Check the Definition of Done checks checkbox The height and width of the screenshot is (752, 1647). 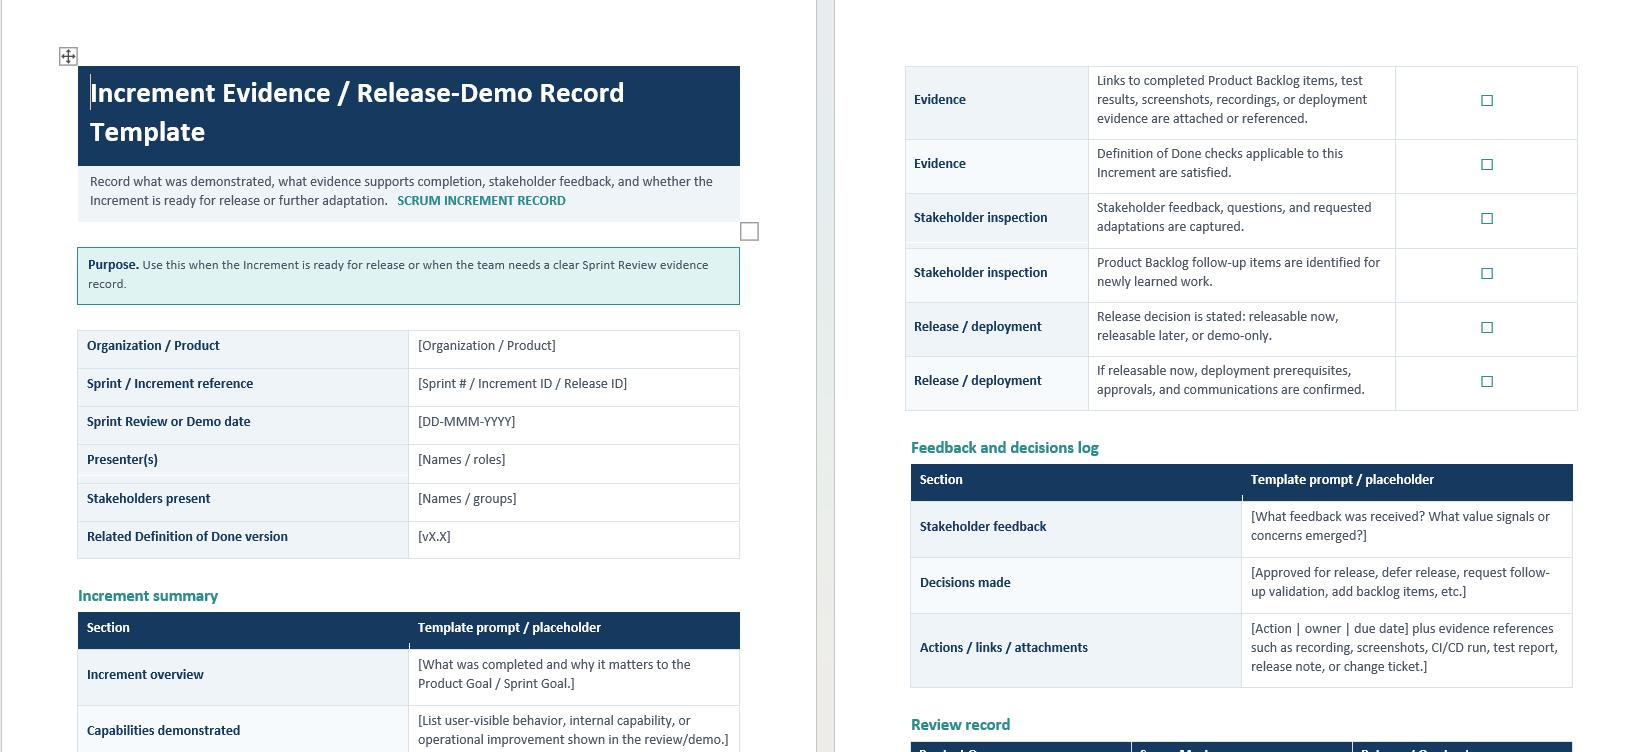click(x=1486, y=164)
